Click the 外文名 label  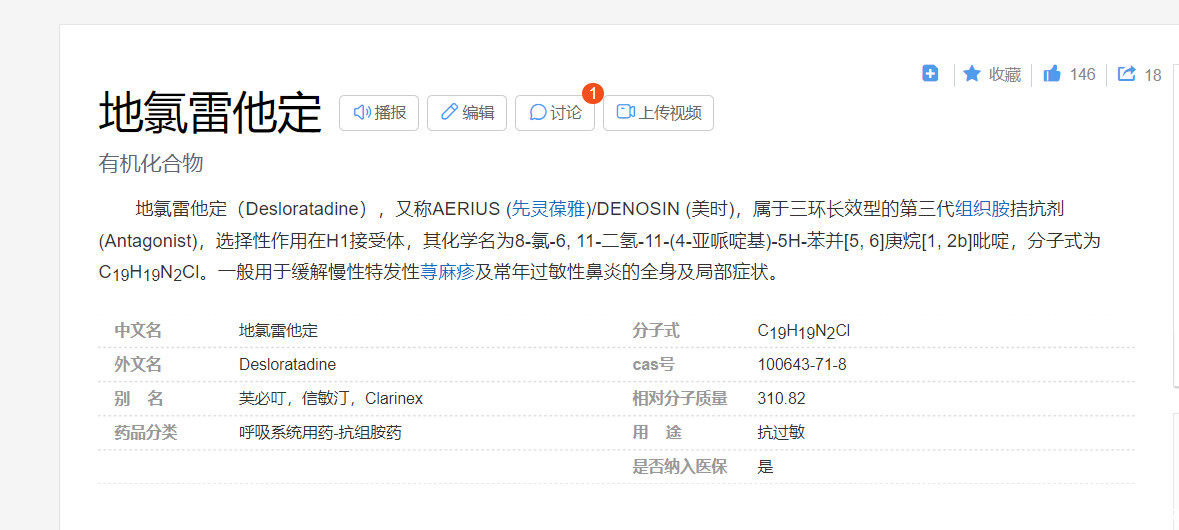tap(138, 365)
